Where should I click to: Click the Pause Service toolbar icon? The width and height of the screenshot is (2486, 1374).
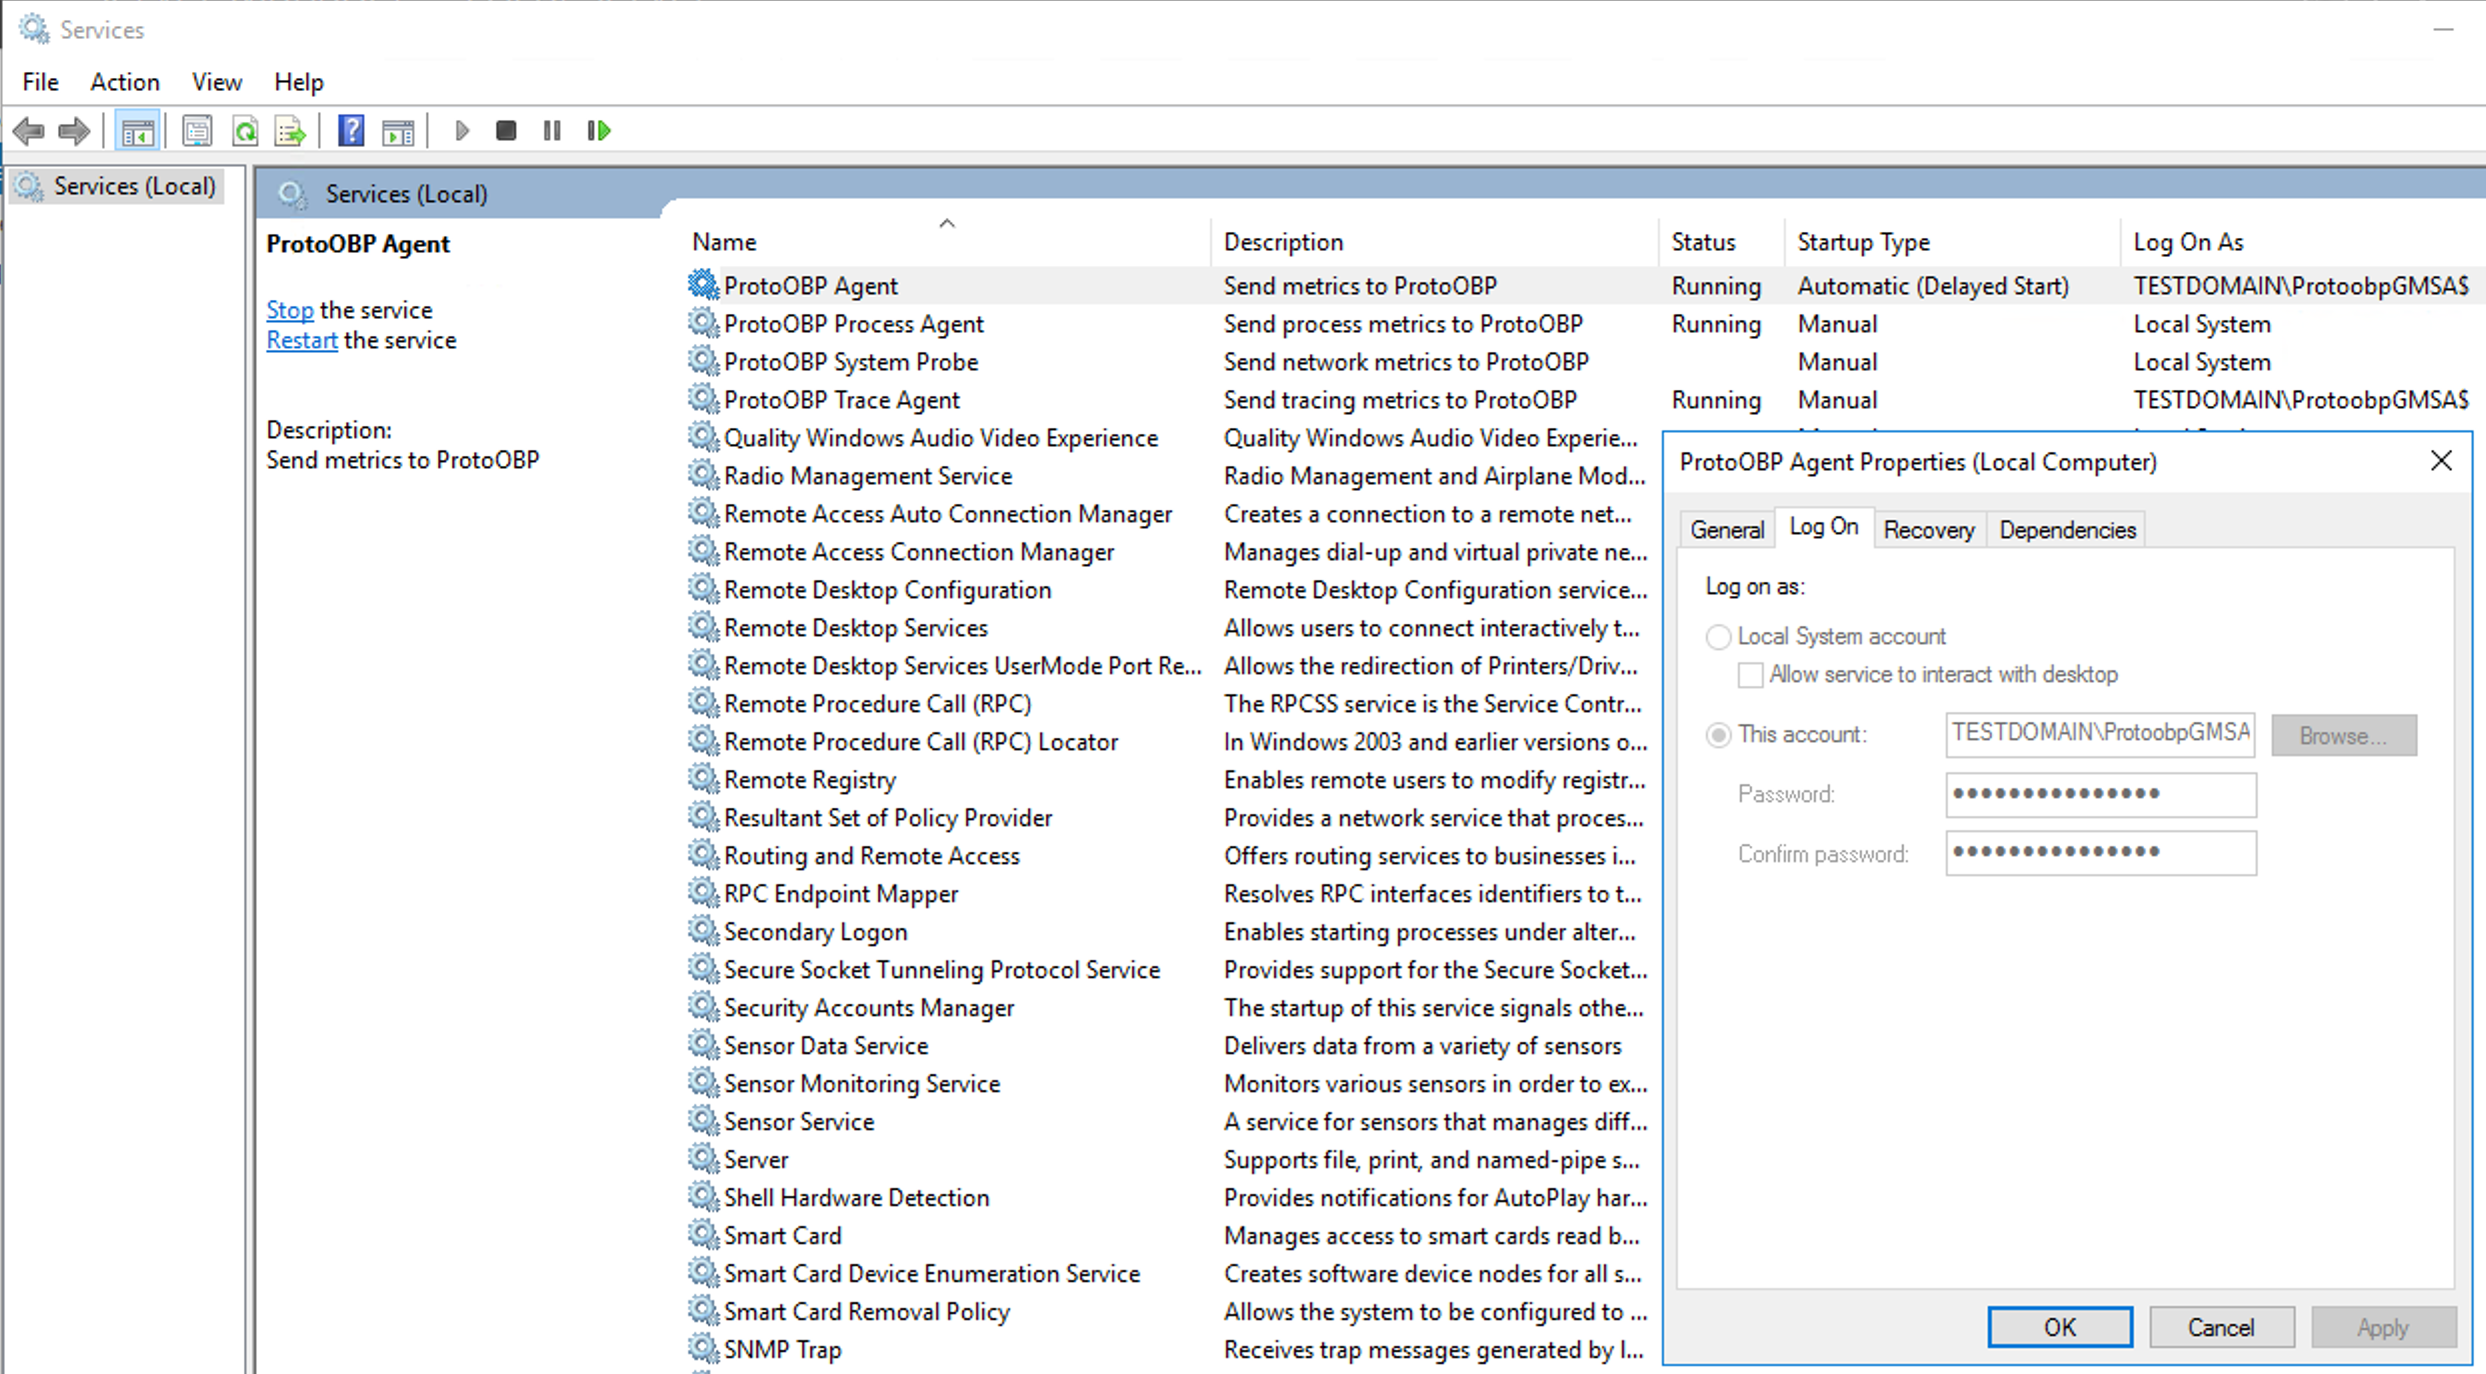pyautogui.click(x=552, y=131)
